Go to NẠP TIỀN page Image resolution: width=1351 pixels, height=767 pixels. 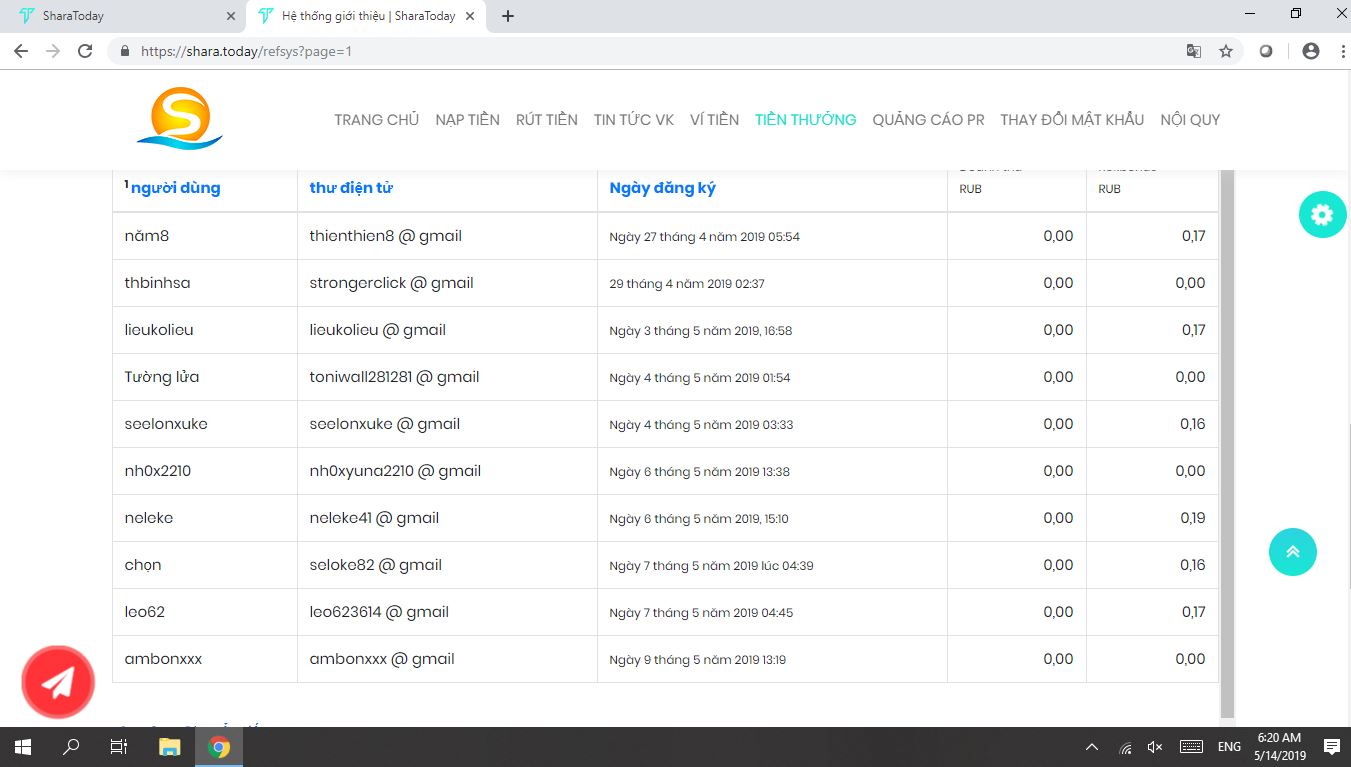[x=467, y=120]
